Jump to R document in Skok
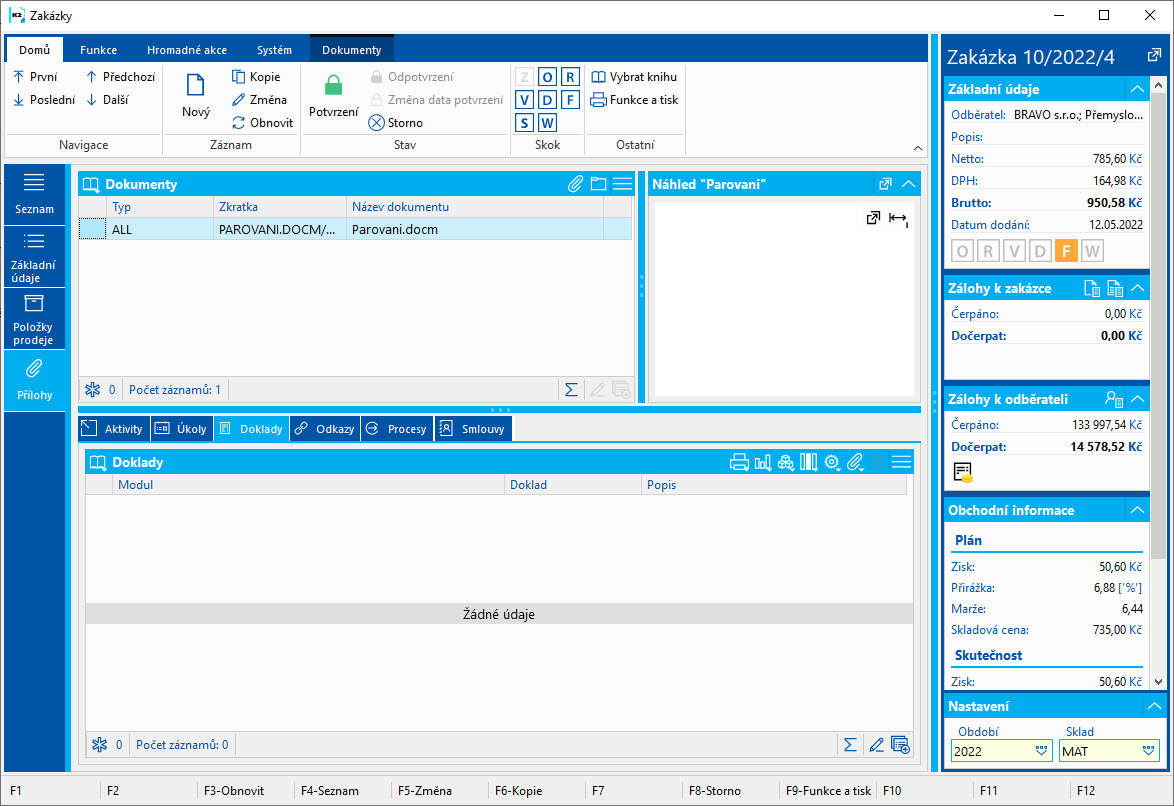 click(x=571, y=77)
